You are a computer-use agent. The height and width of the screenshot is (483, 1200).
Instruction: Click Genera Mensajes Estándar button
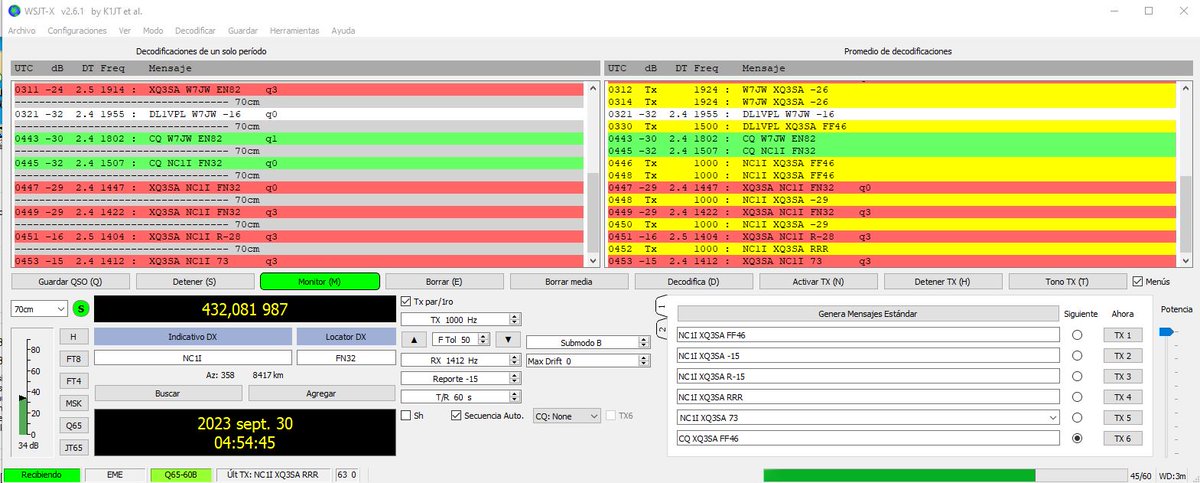pyautogui.click(x=867, y=314)
